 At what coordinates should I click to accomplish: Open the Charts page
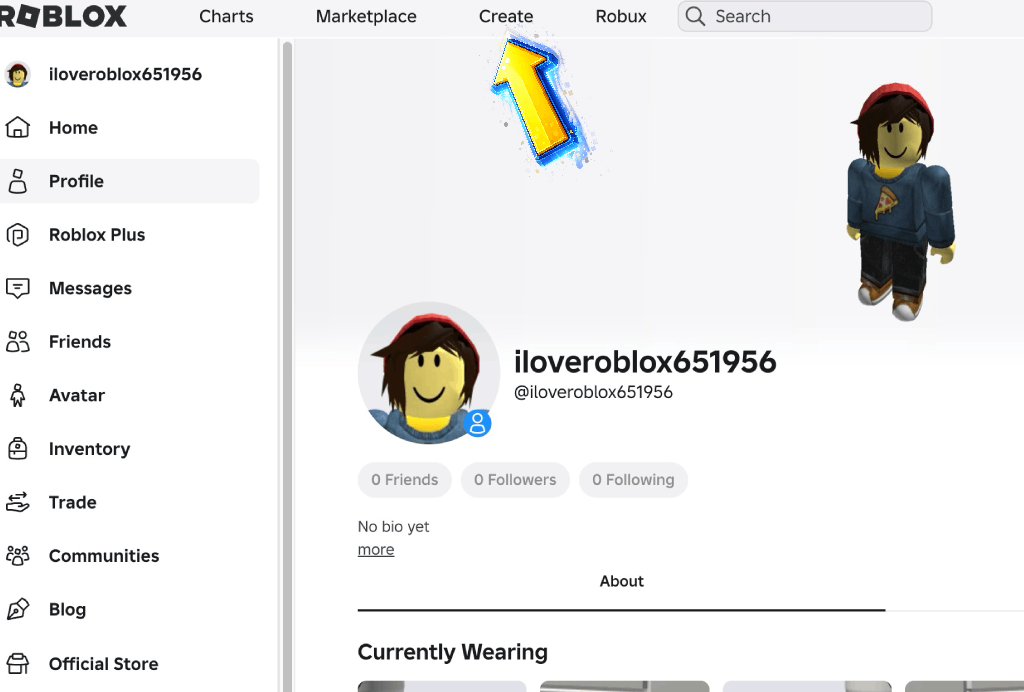(226, 16)
